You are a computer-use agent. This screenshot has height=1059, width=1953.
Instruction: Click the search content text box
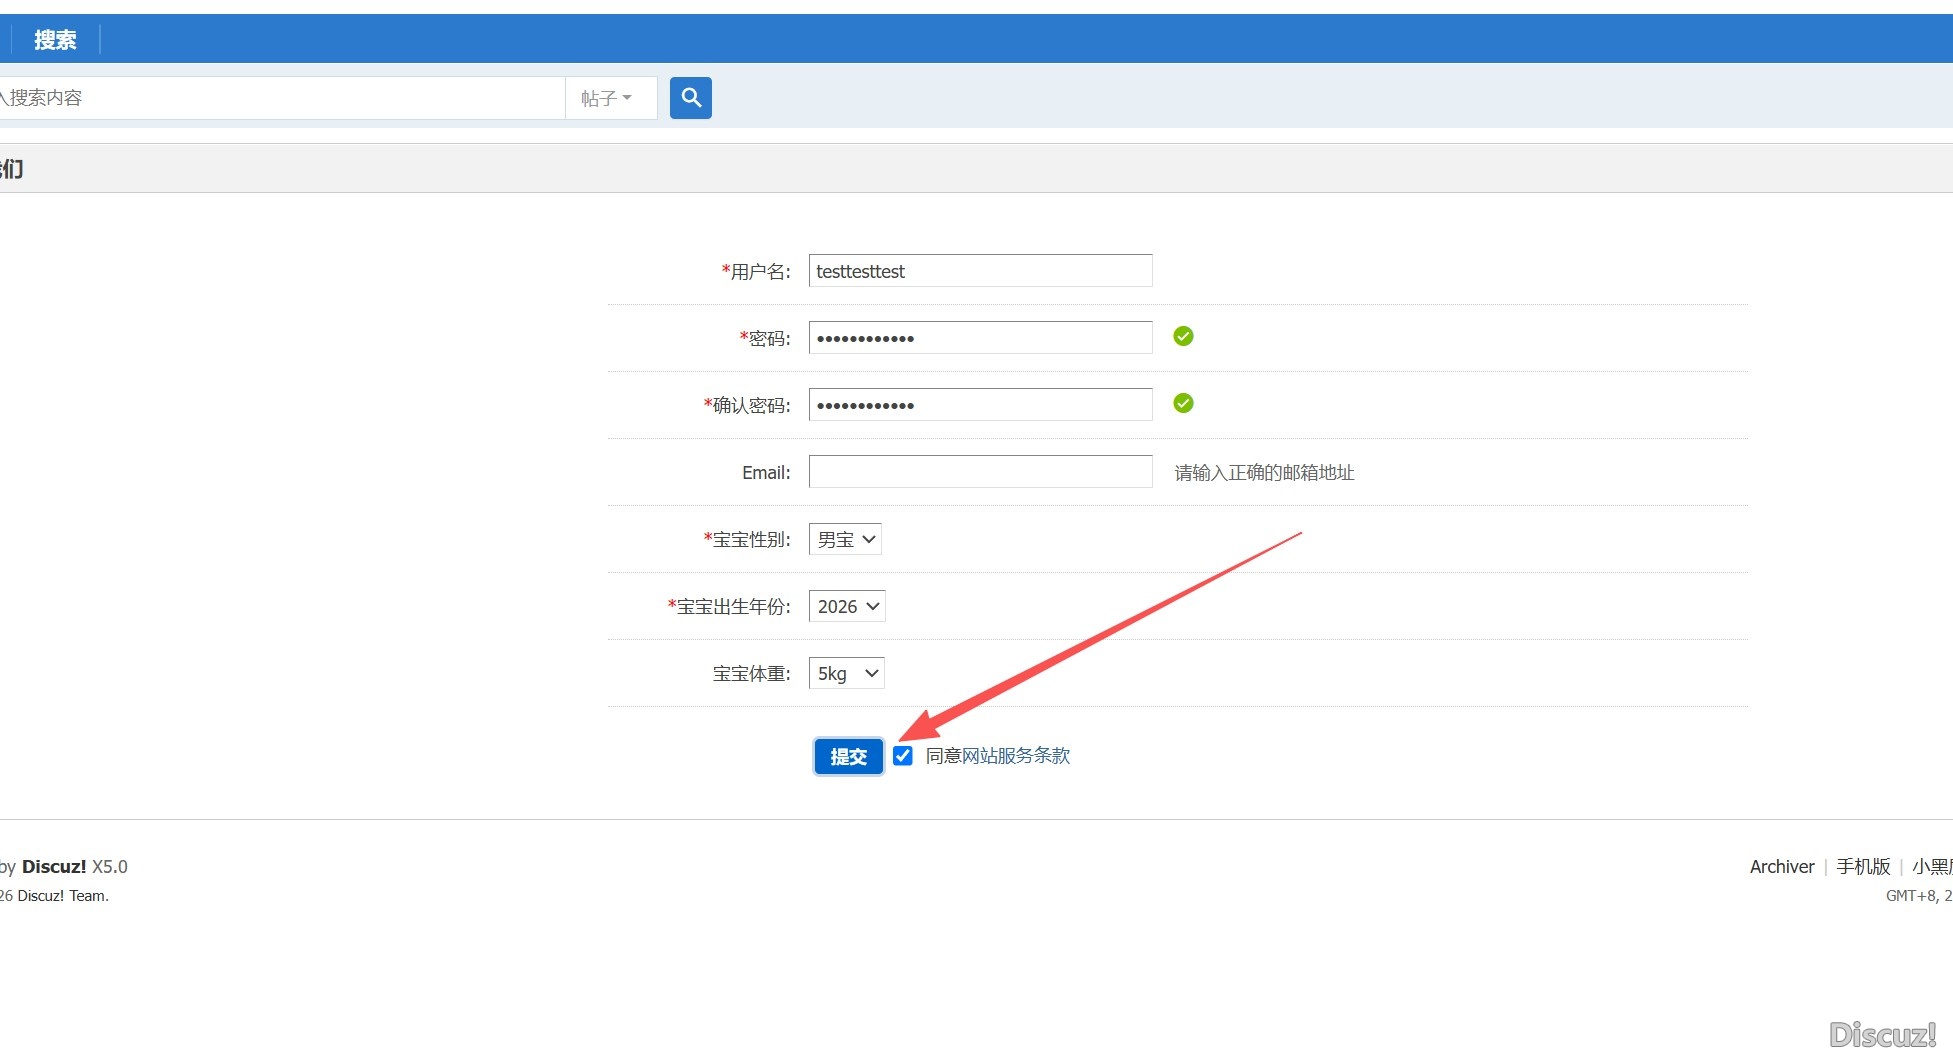[x=280, y=98]
